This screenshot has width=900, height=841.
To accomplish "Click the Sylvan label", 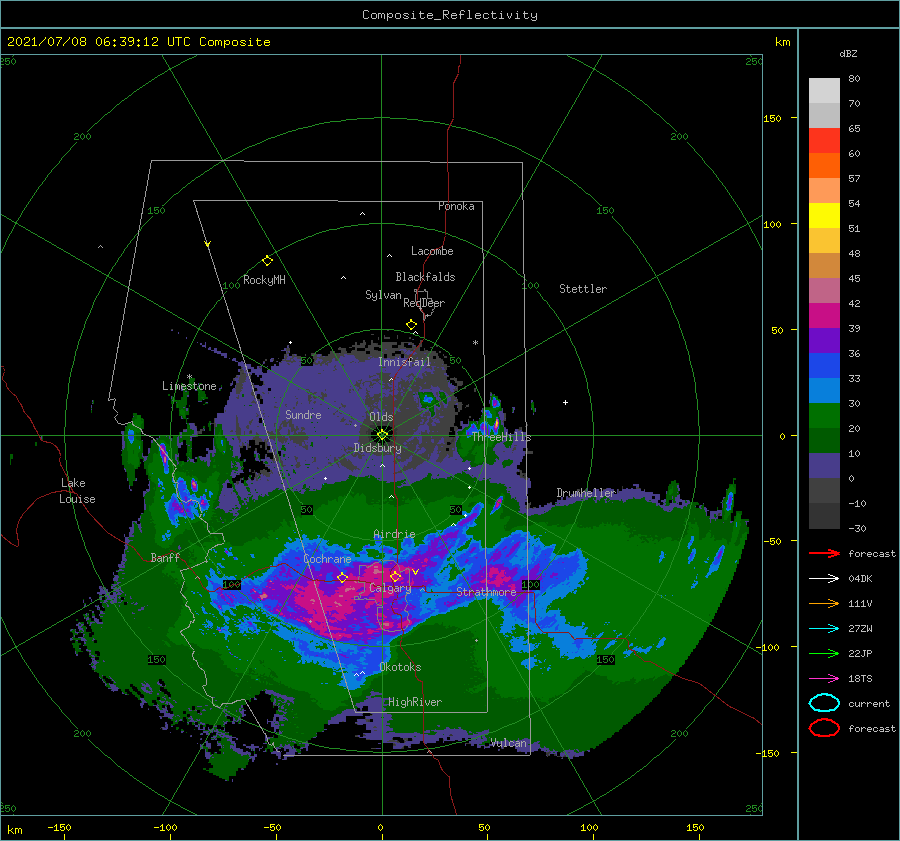I will tap(383, 295).
